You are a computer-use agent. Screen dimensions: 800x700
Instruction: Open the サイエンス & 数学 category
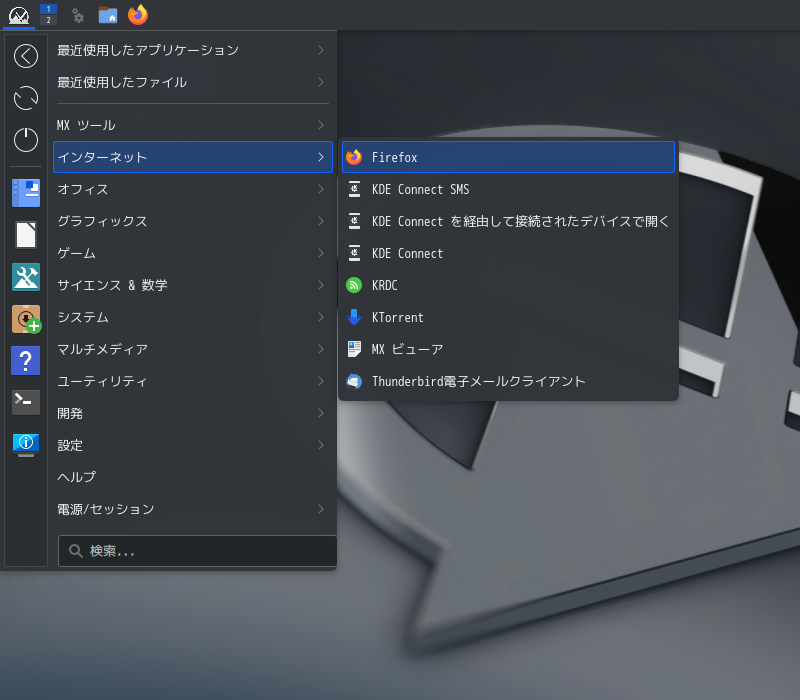click(x=193, y=285)
